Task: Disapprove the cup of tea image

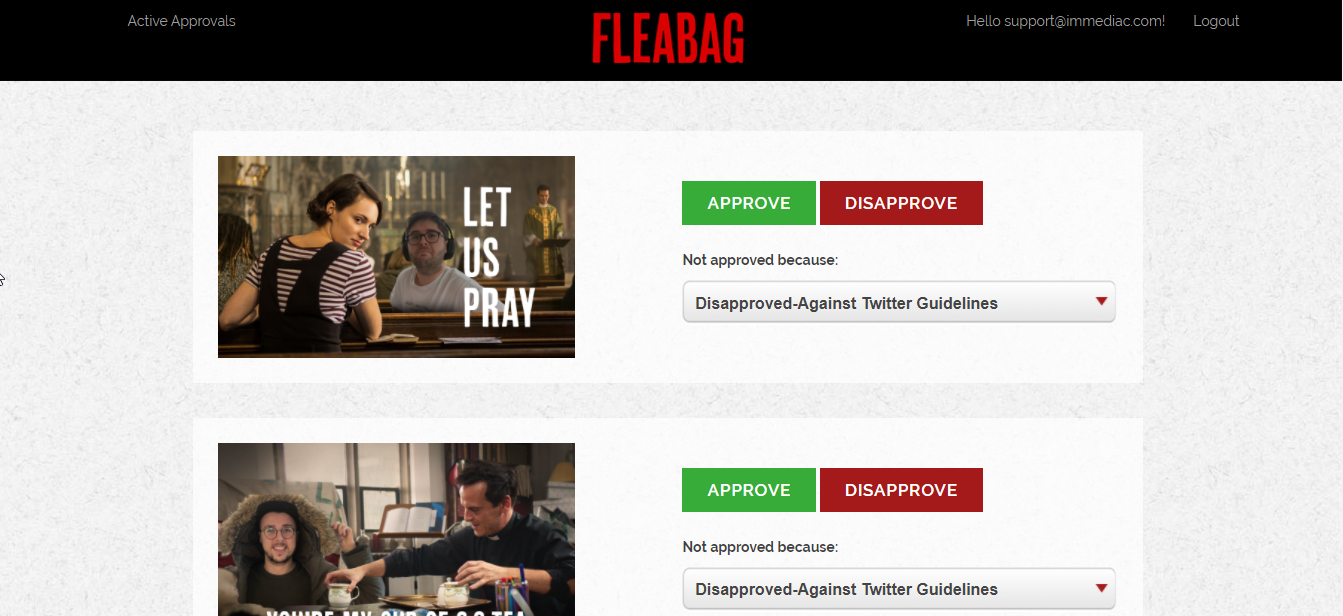Action: point(901,490)
